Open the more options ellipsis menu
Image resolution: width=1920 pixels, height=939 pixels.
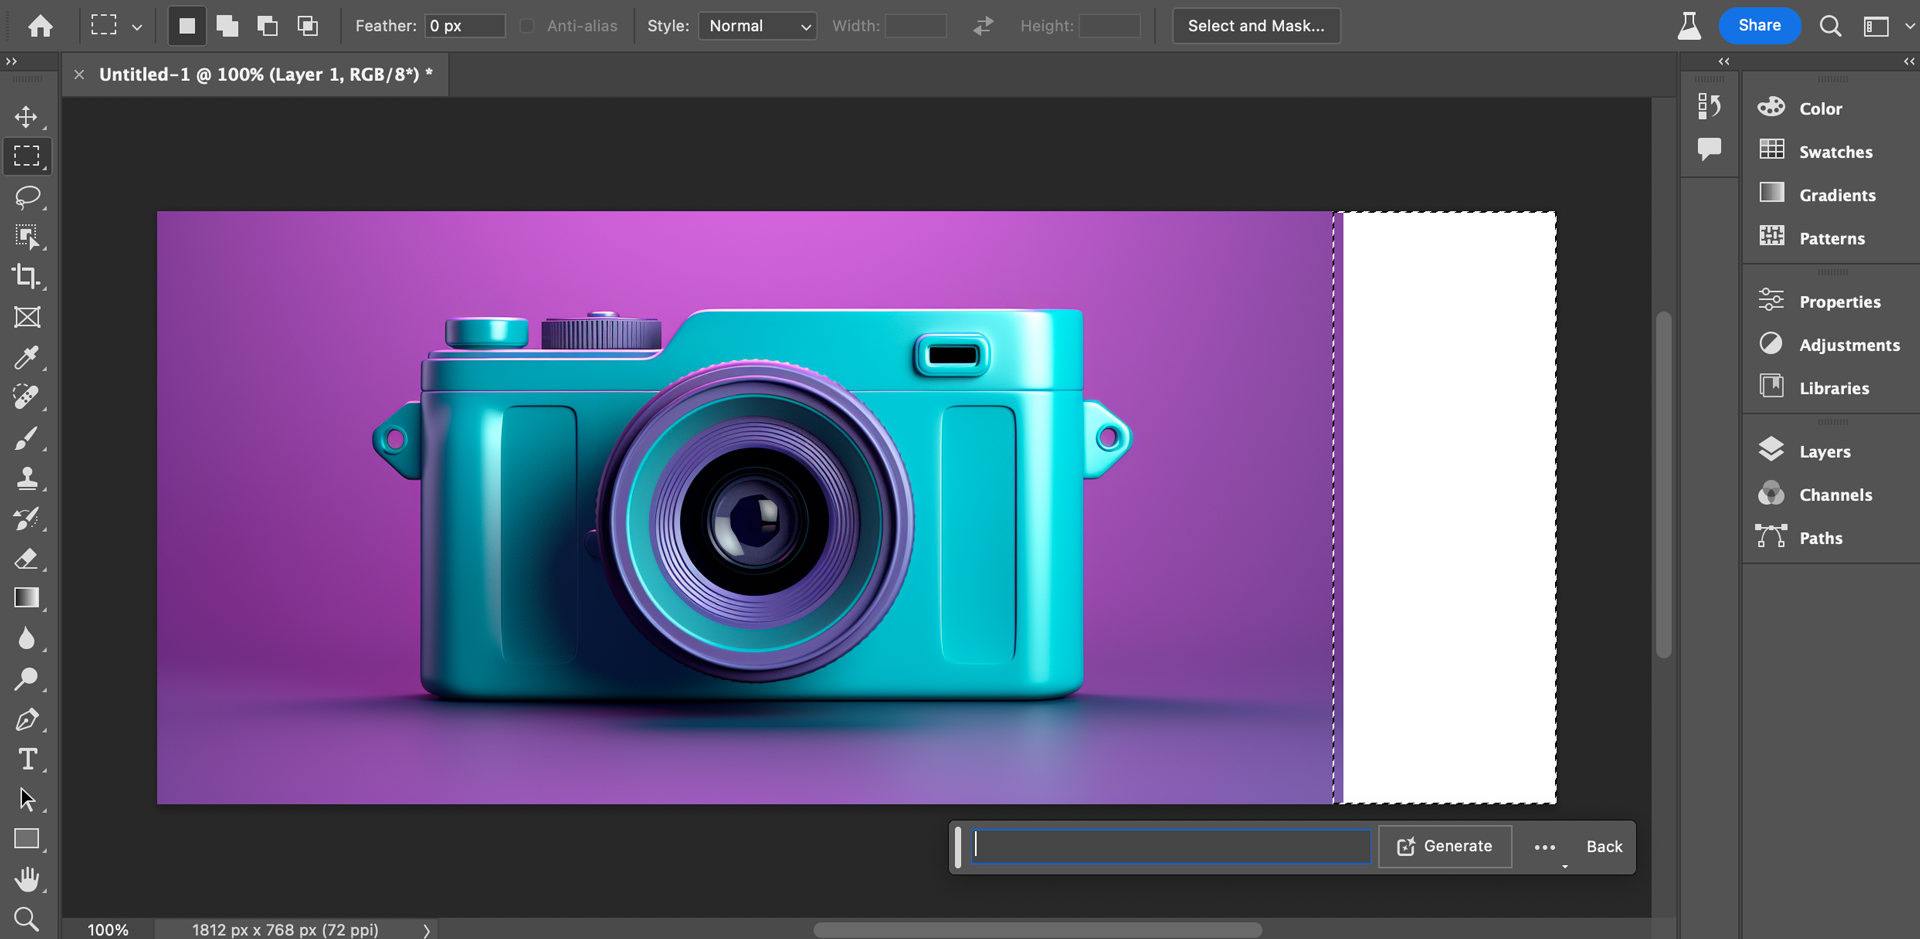(x=1545, y=847)
